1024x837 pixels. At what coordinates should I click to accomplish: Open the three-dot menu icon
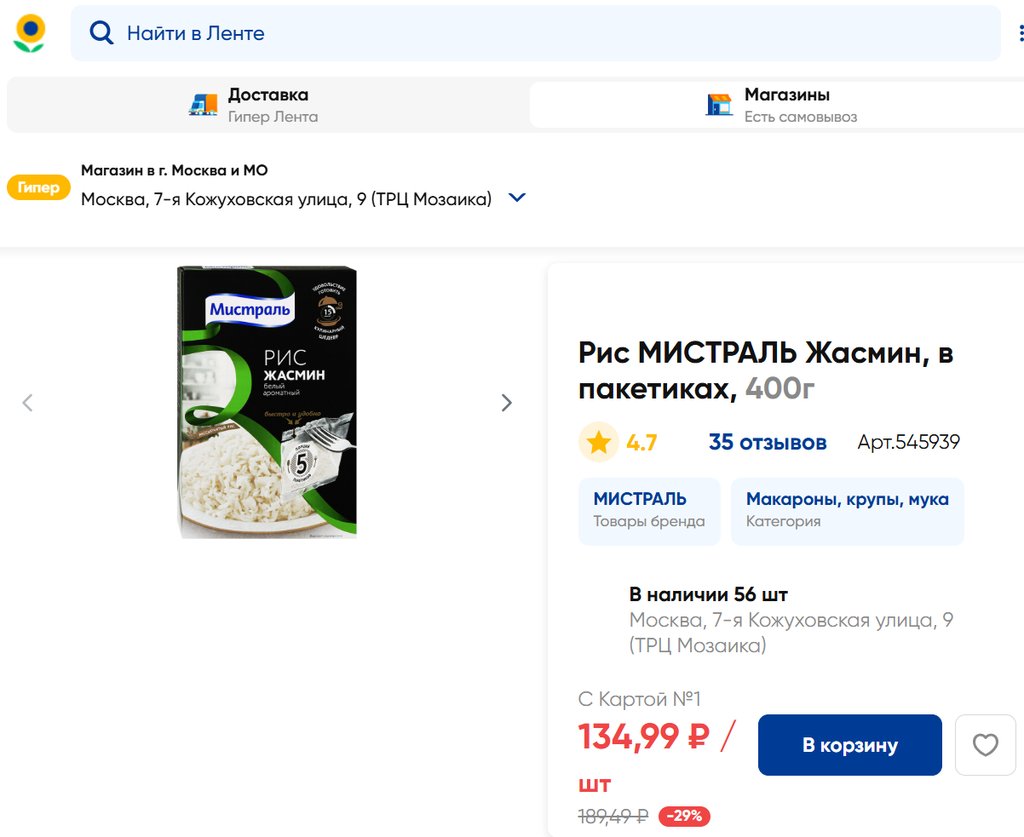click(x=1020, y=33)
